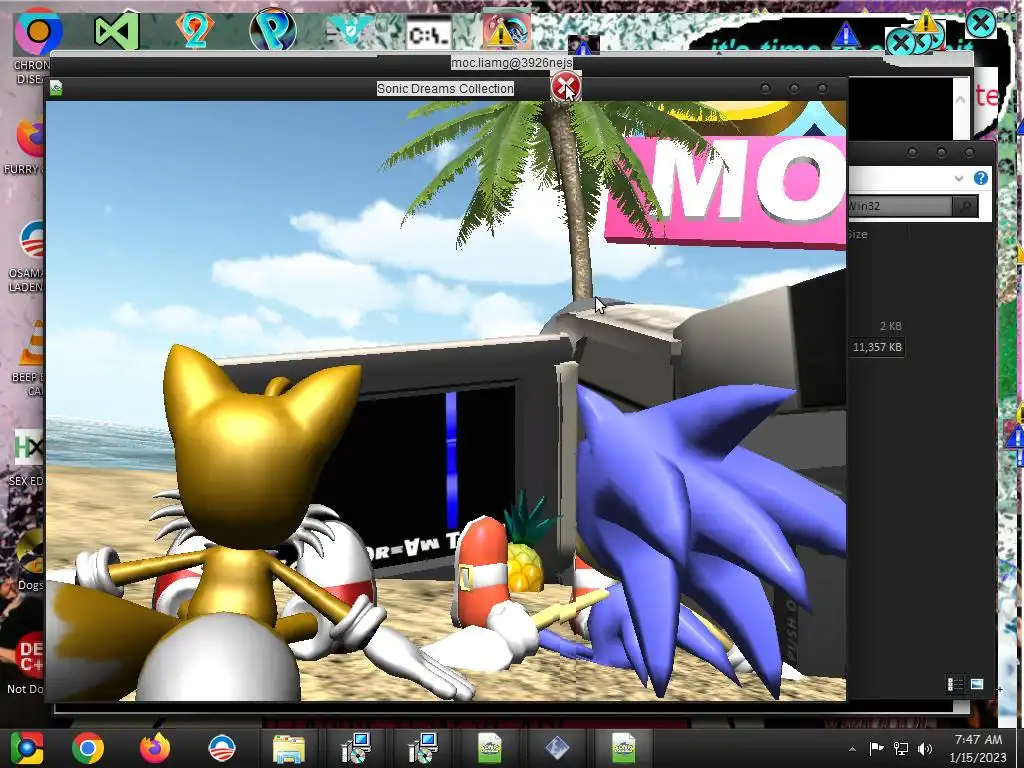This screenshot has height=768, width=1024.
Task: Click the Sonic Dreams Collection title text
Action: pos(445,88)
